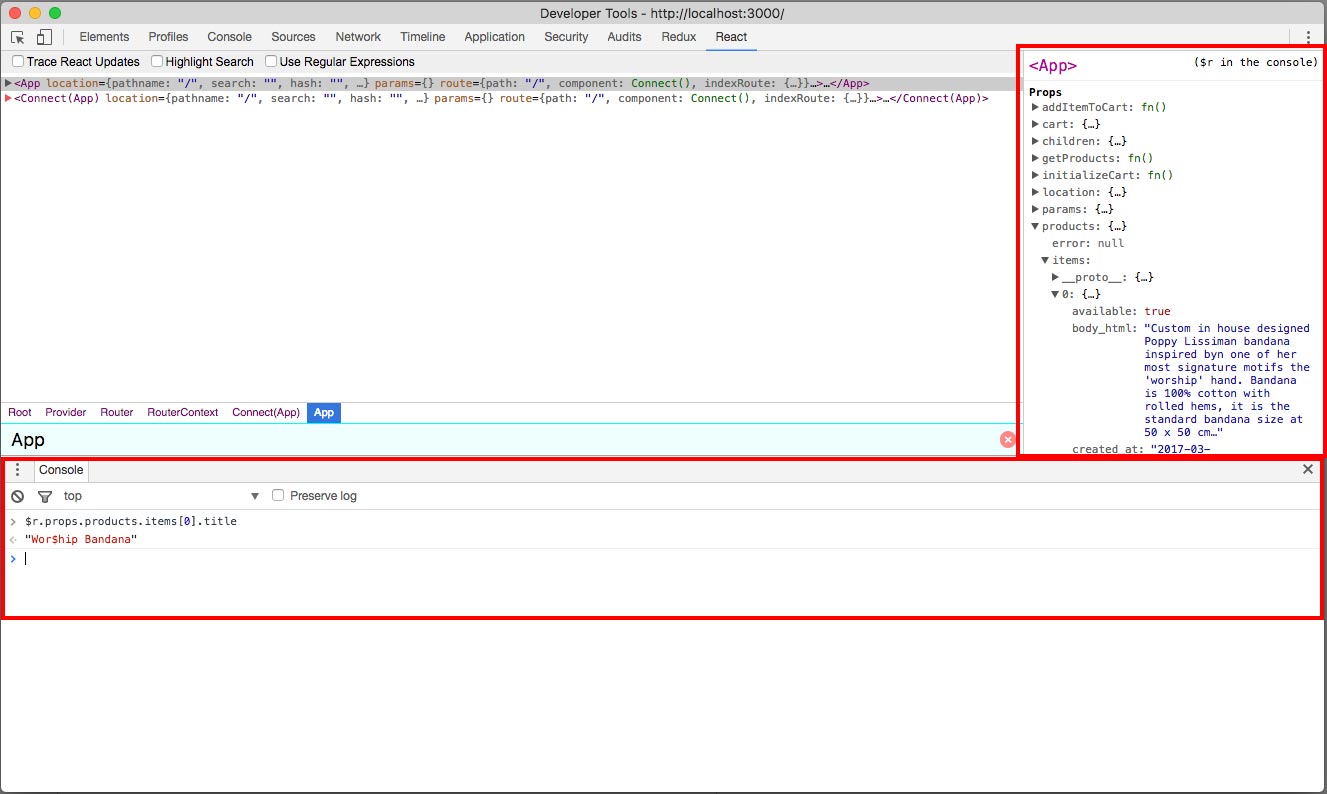Select the body_html property value text
Image resolution: width=1327 pixels, height=794 pixels.
pyautogui.click(x=1227, y=380)
